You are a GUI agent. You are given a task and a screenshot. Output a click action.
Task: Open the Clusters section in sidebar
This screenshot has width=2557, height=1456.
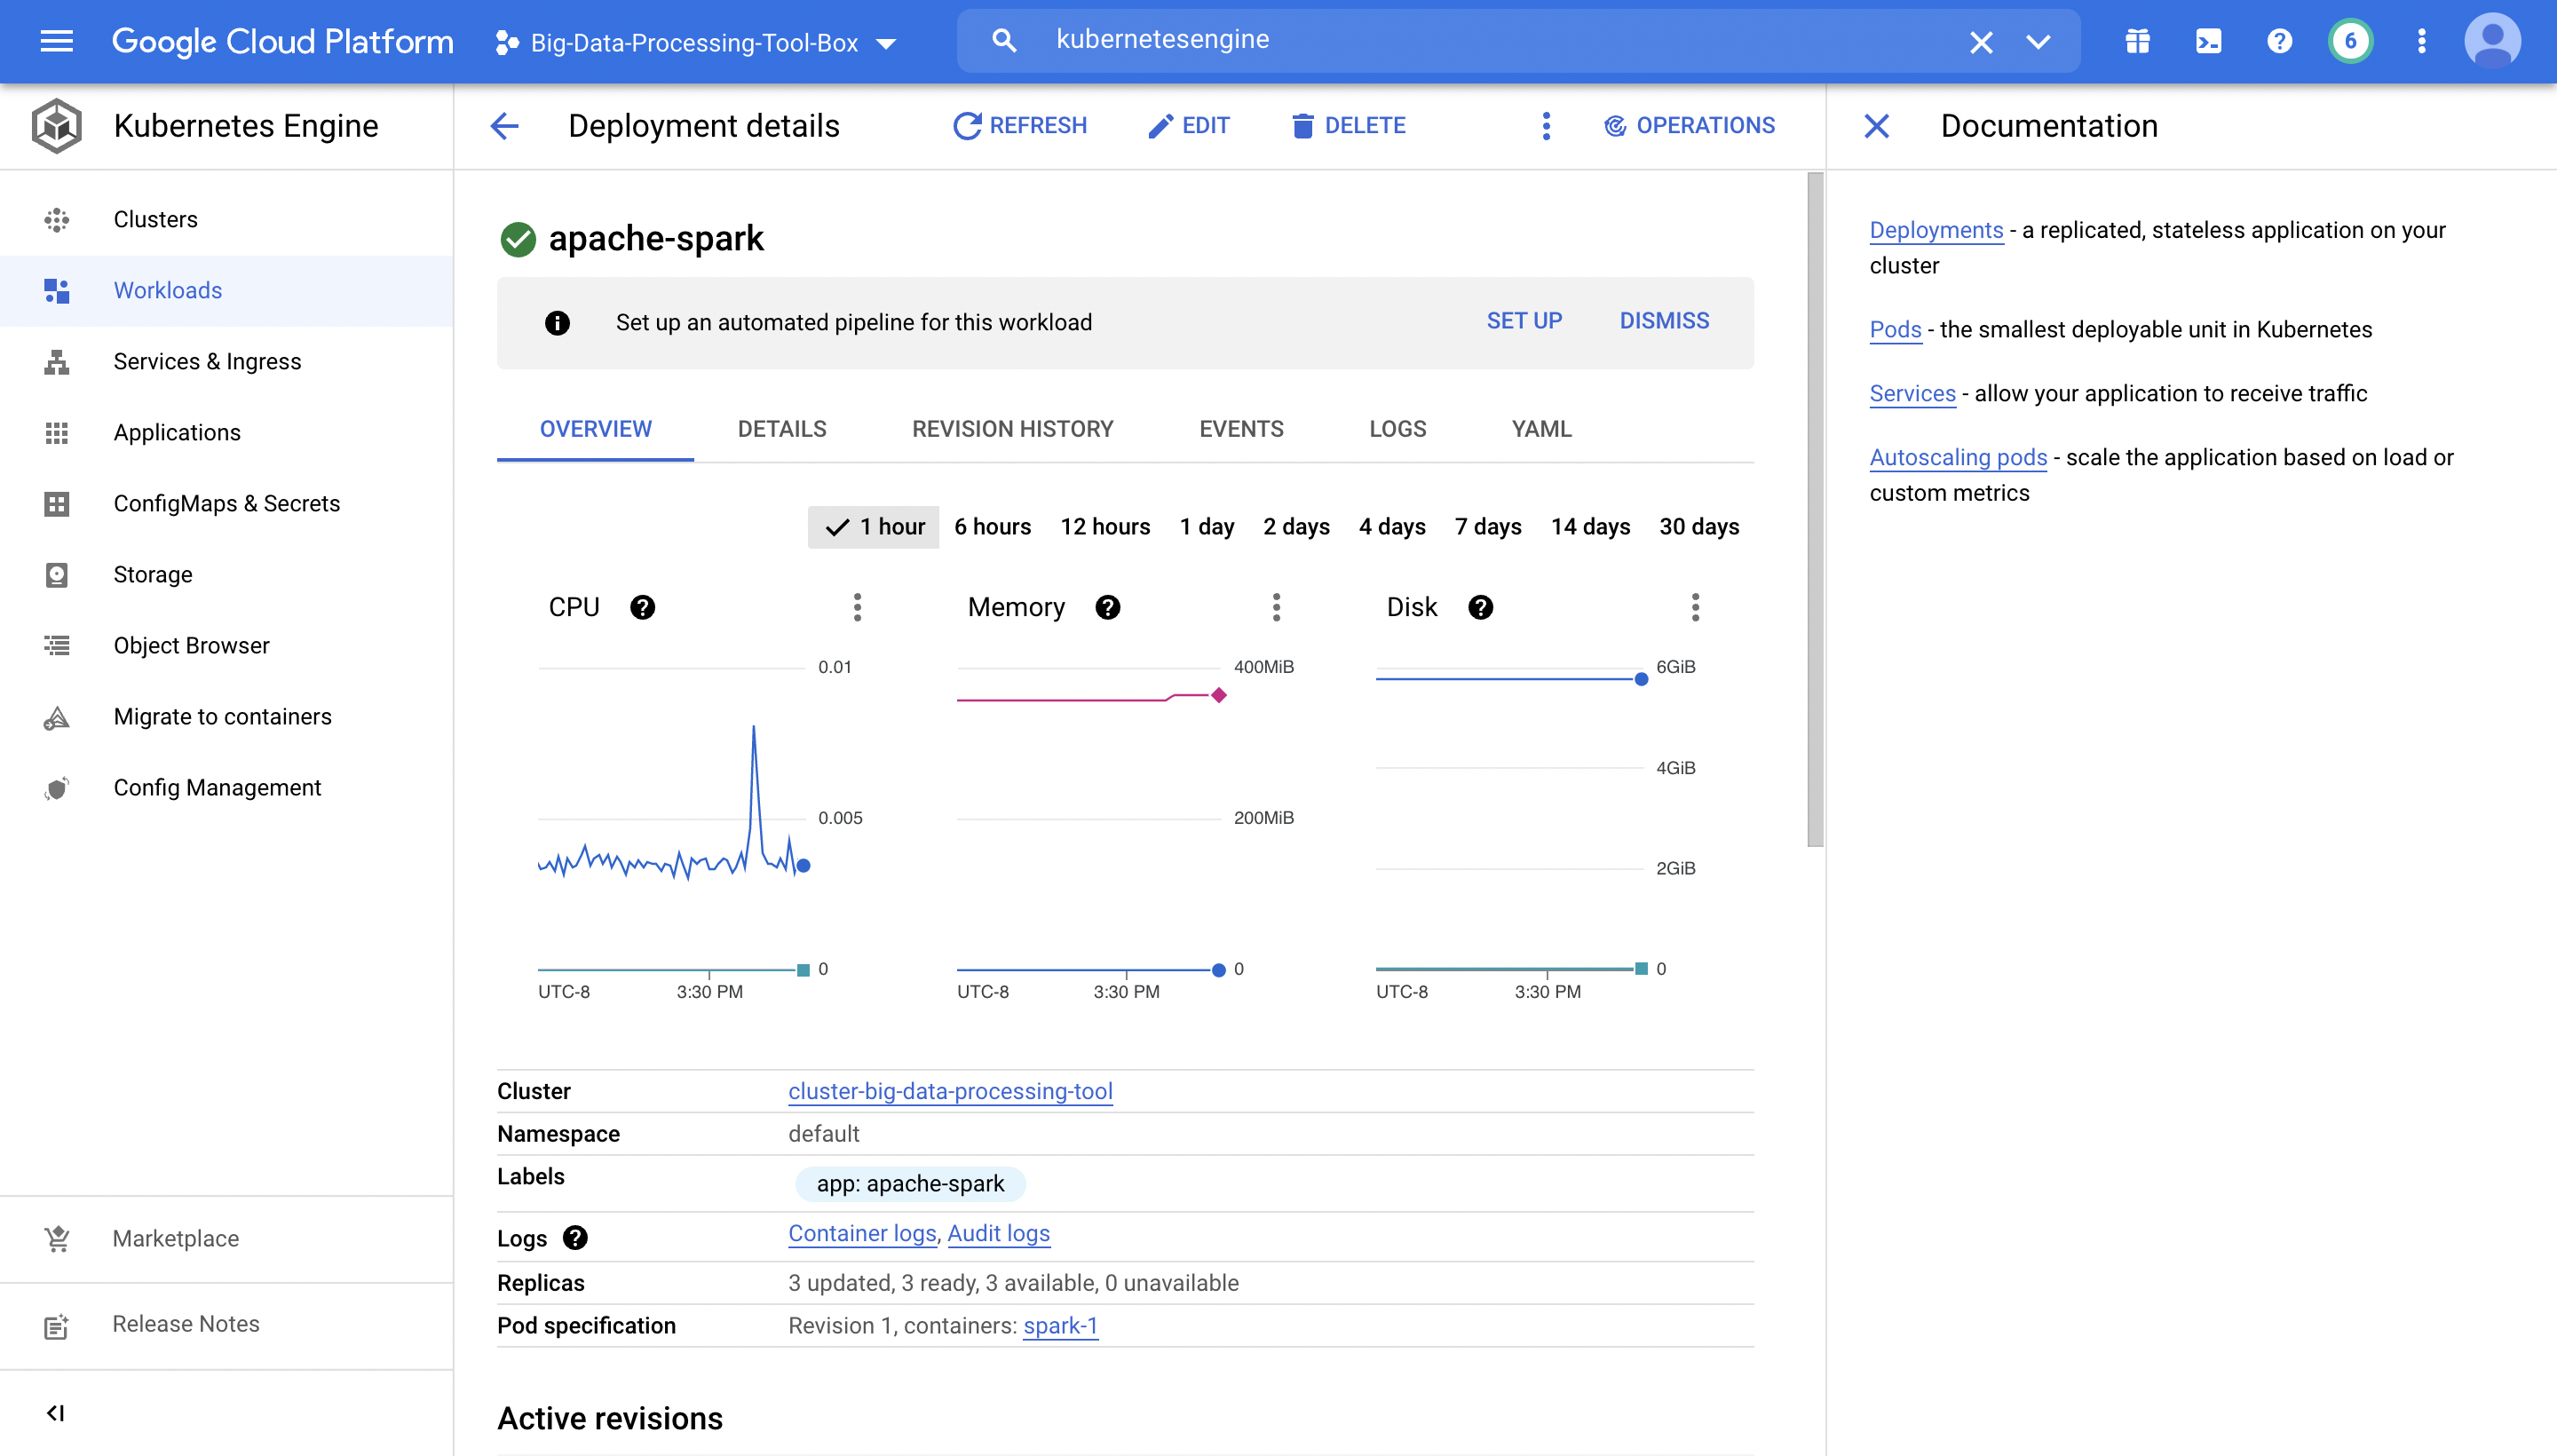(155, 219)
